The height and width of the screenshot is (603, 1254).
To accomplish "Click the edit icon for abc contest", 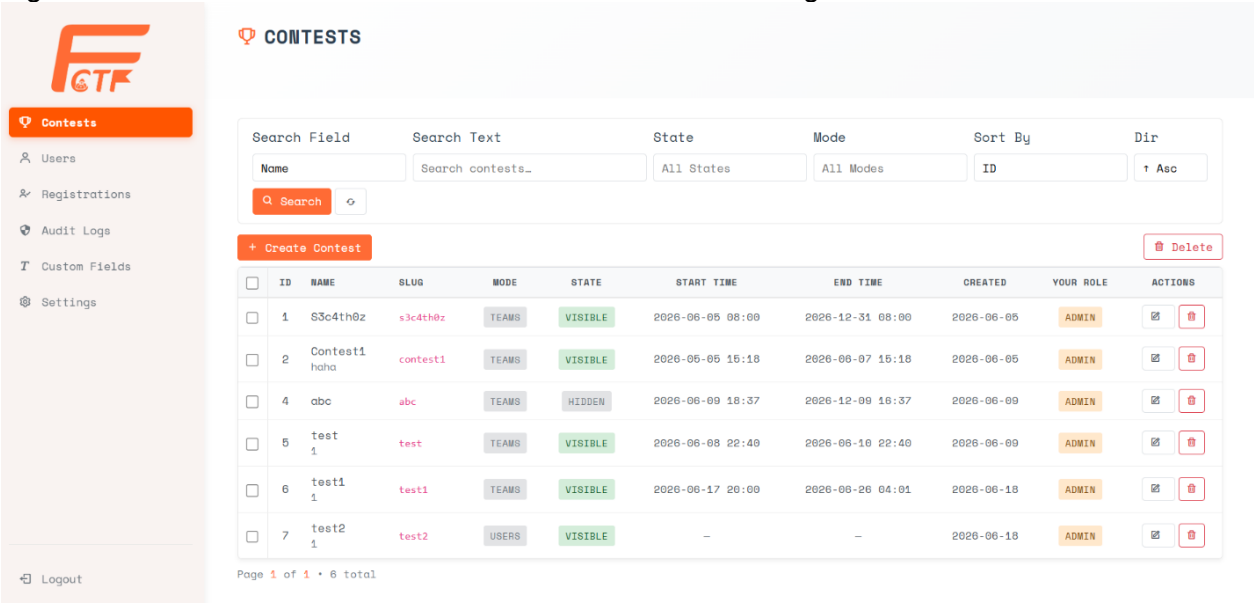I will coord(1156,401).
